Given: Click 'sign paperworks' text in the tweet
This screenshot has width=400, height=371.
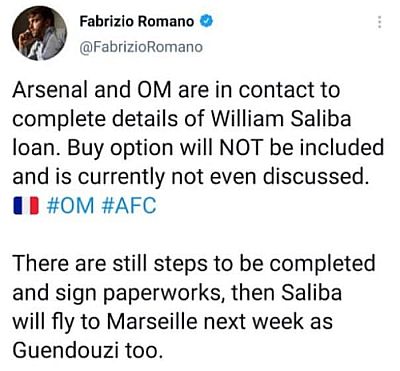Looking at the screenshot, I should tap(137, 293).
